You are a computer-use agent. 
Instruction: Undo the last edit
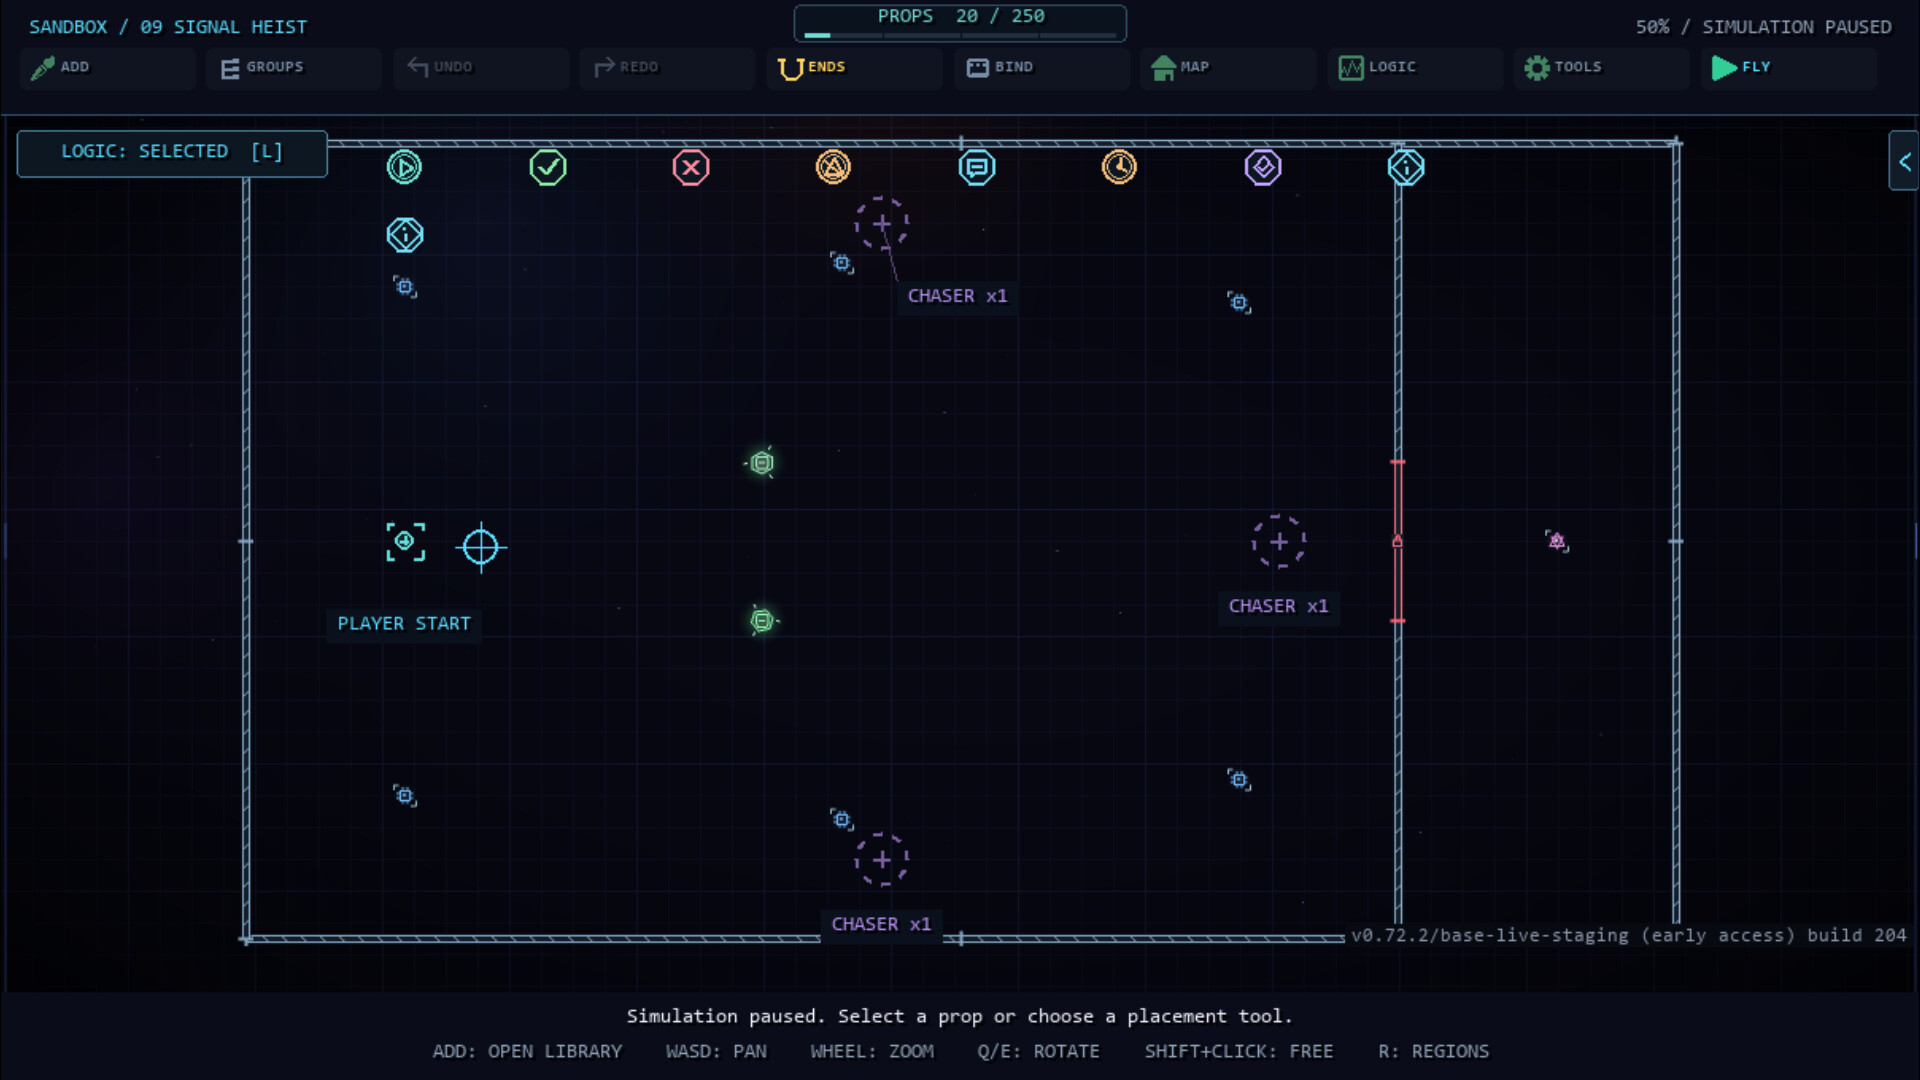point(481,67)
